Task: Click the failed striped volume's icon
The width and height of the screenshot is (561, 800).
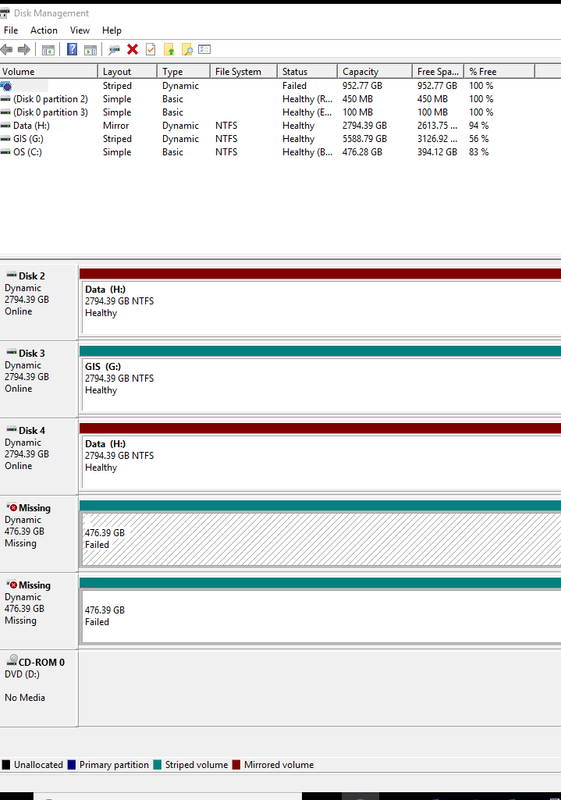Action: point(7,86)
